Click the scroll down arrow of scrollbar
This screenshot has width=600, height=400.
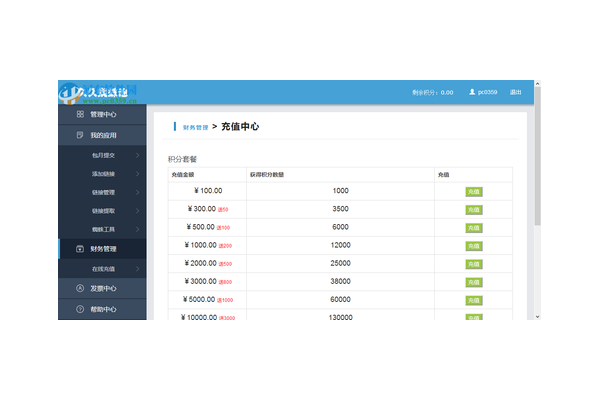[538, 316]
